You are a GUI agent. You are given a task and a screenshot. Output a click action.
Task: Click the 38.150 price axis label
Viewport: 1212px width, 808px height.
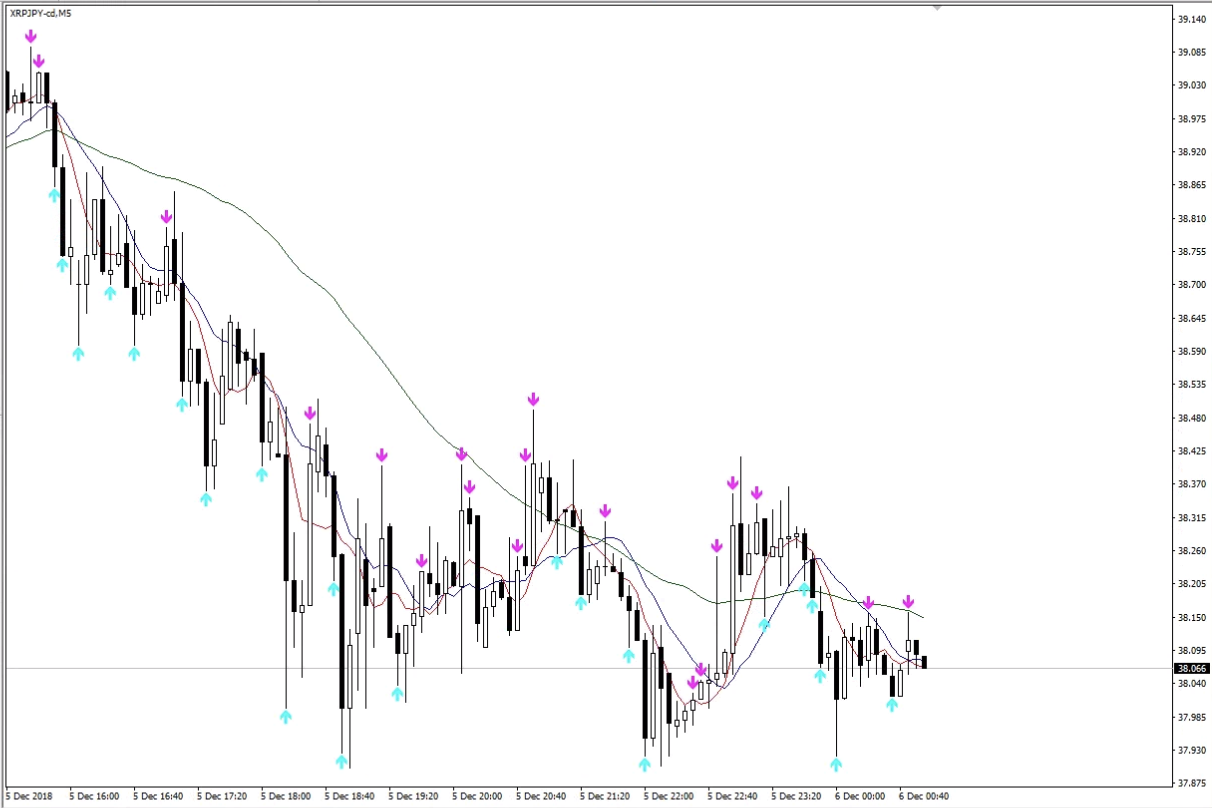pyautogui.click(x=1193, y=617)
